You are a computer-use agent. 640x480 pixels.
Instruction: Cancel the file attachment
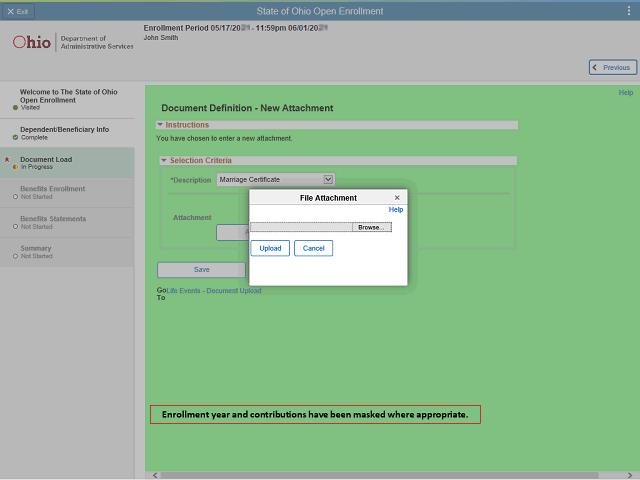(313, 248)
